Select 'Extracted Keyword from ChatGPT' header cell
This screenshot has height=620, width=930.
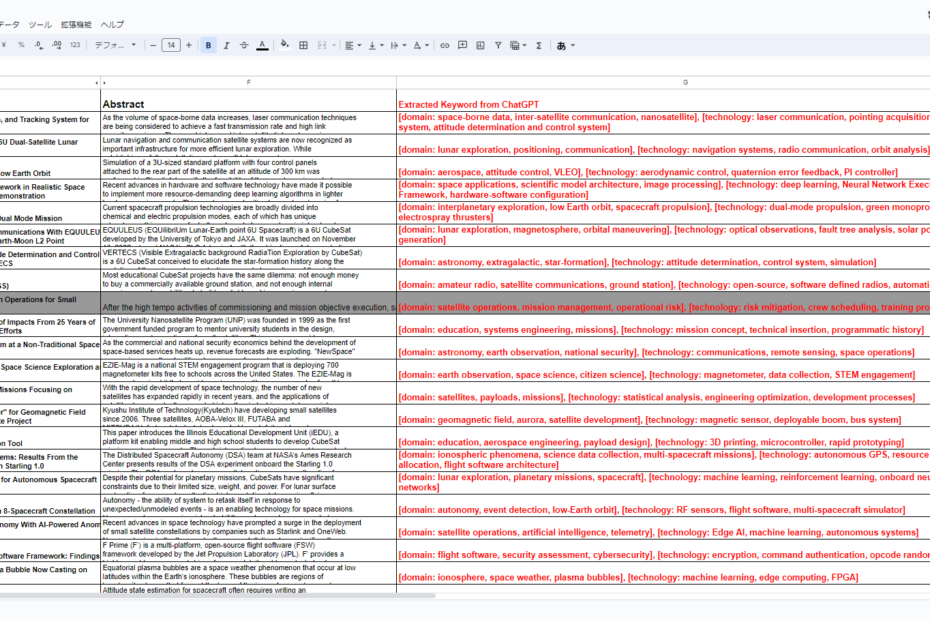tap(663, 101)
